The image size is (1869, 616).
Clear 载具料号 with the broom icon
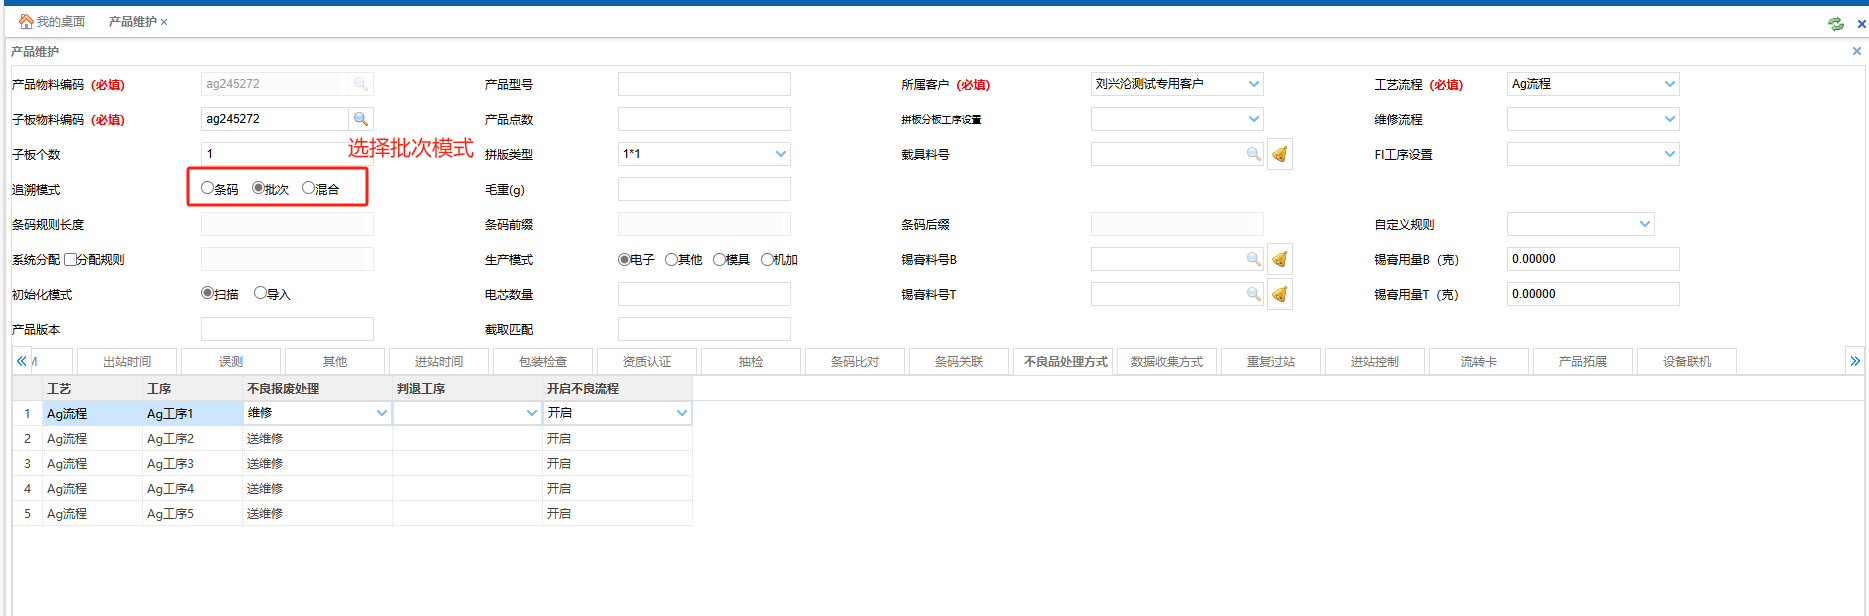tap(1279, 154)
